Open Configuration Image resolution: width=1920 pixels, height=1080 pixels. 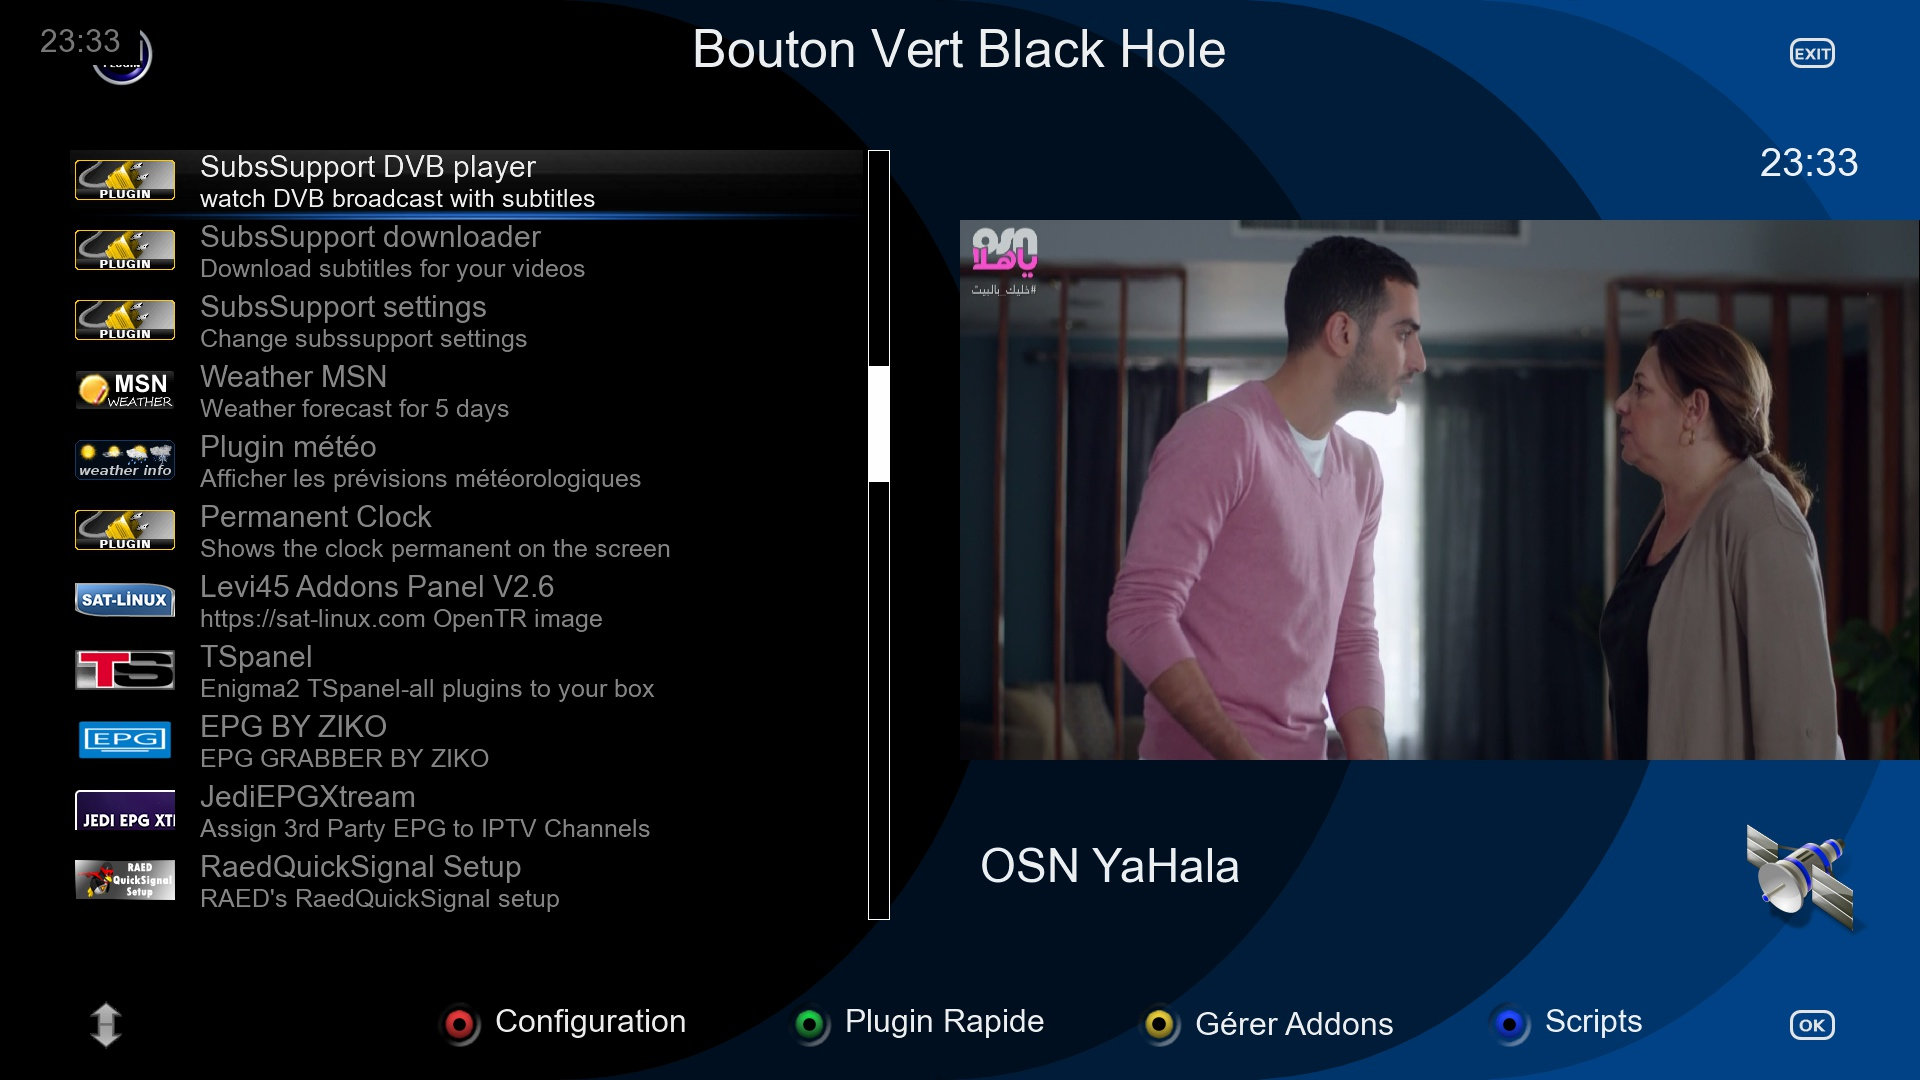[x=590, y=1022]
